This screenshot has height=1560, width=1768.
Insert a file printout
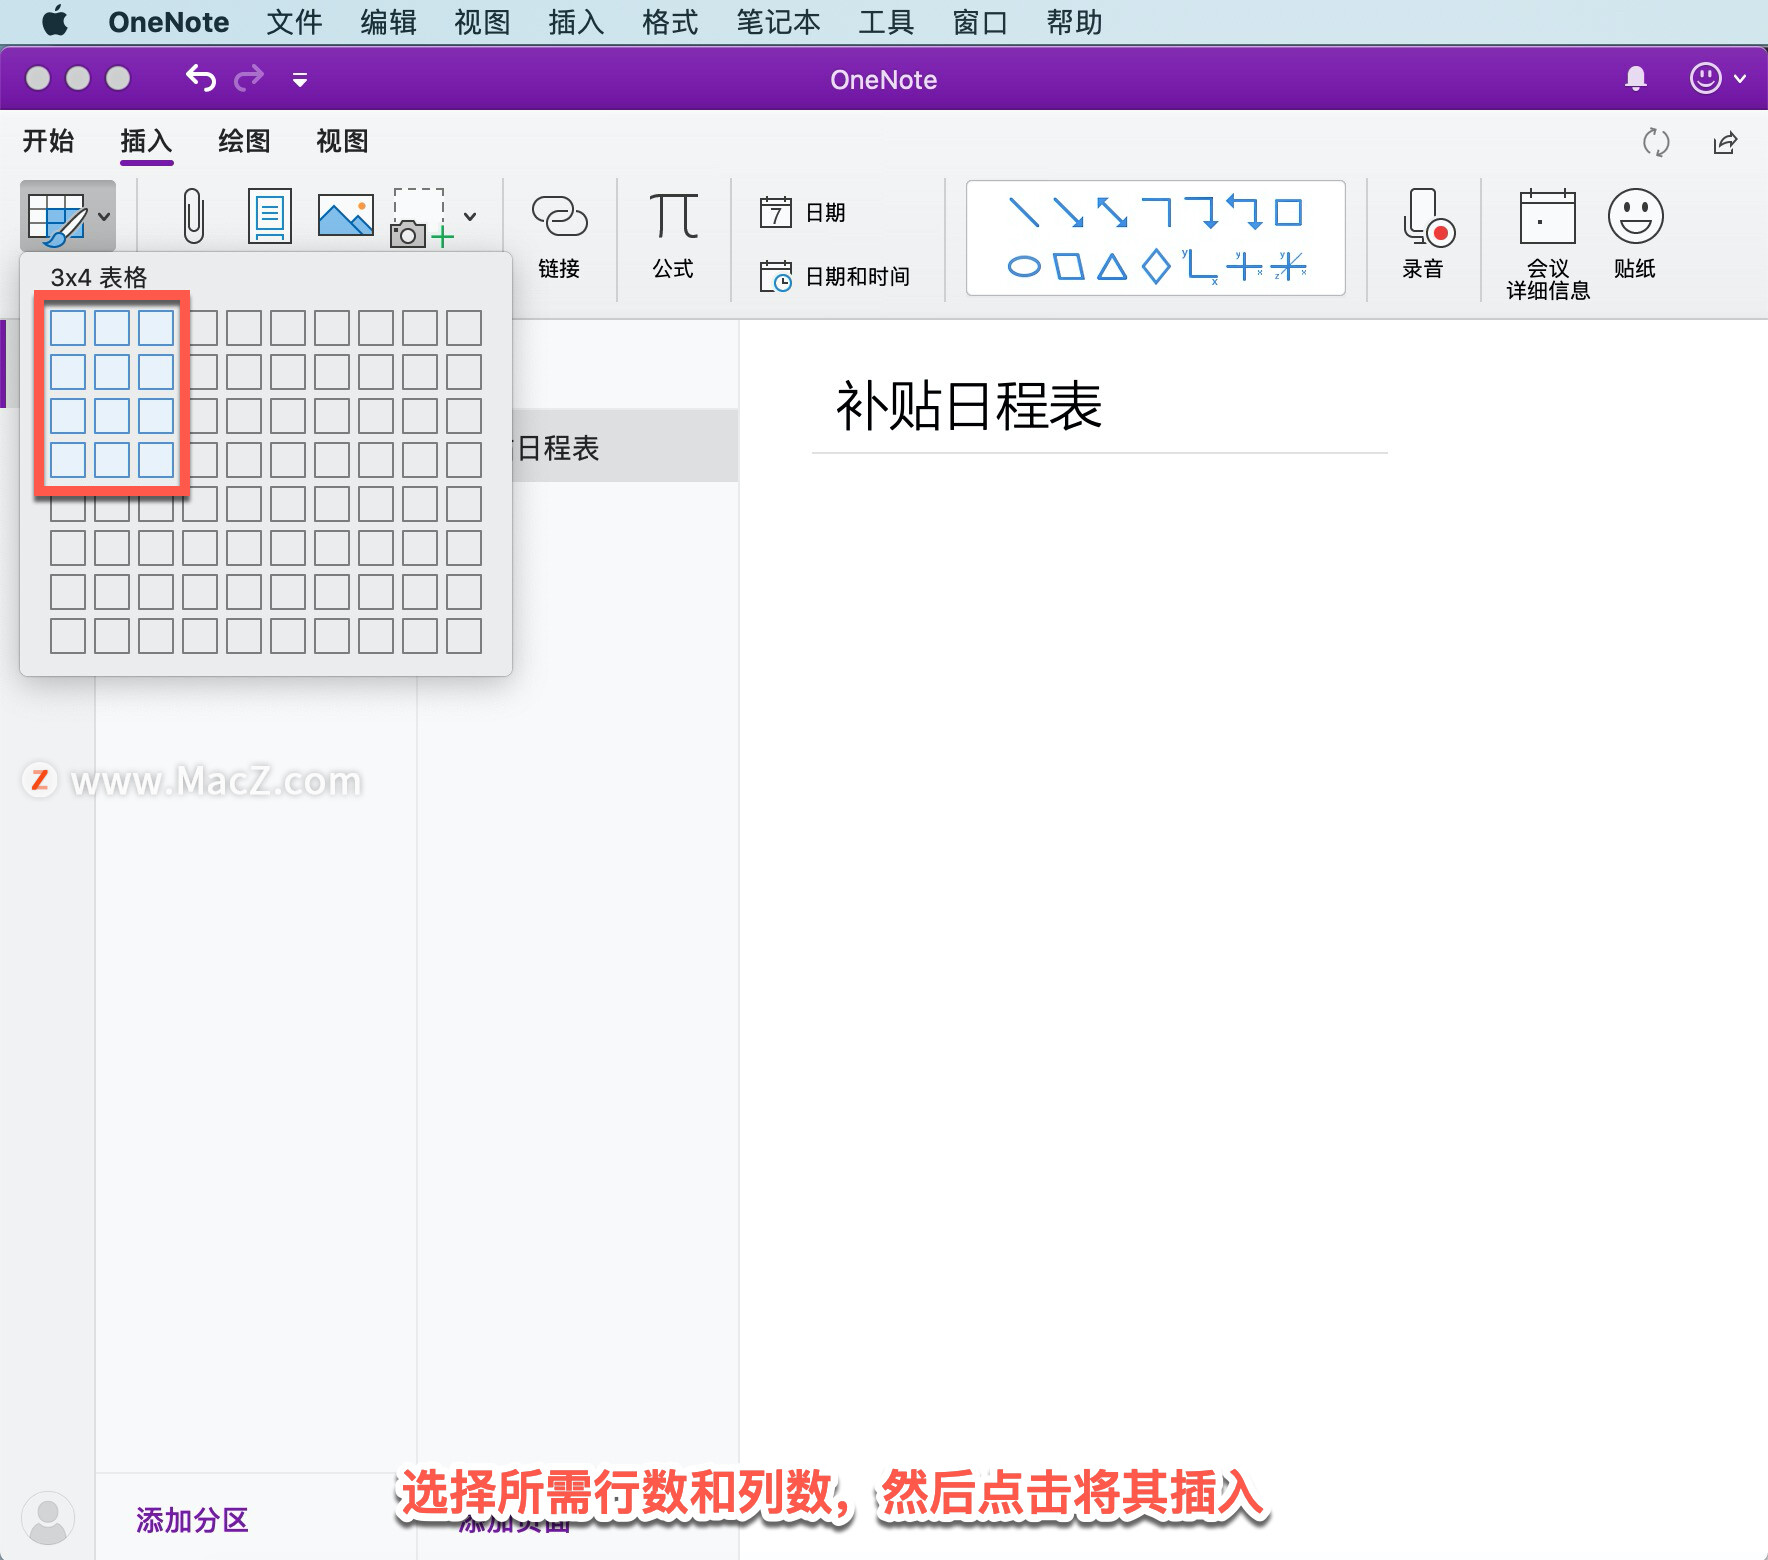(x=270, y=216)
